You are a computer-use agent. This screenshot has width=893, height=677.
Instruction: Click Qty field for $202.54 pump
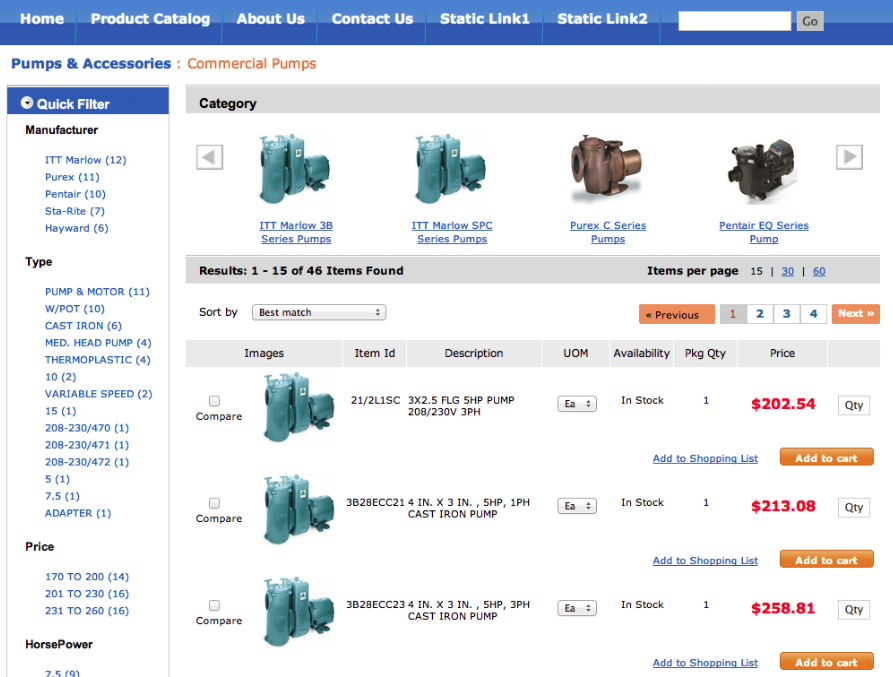click(854, 405)
